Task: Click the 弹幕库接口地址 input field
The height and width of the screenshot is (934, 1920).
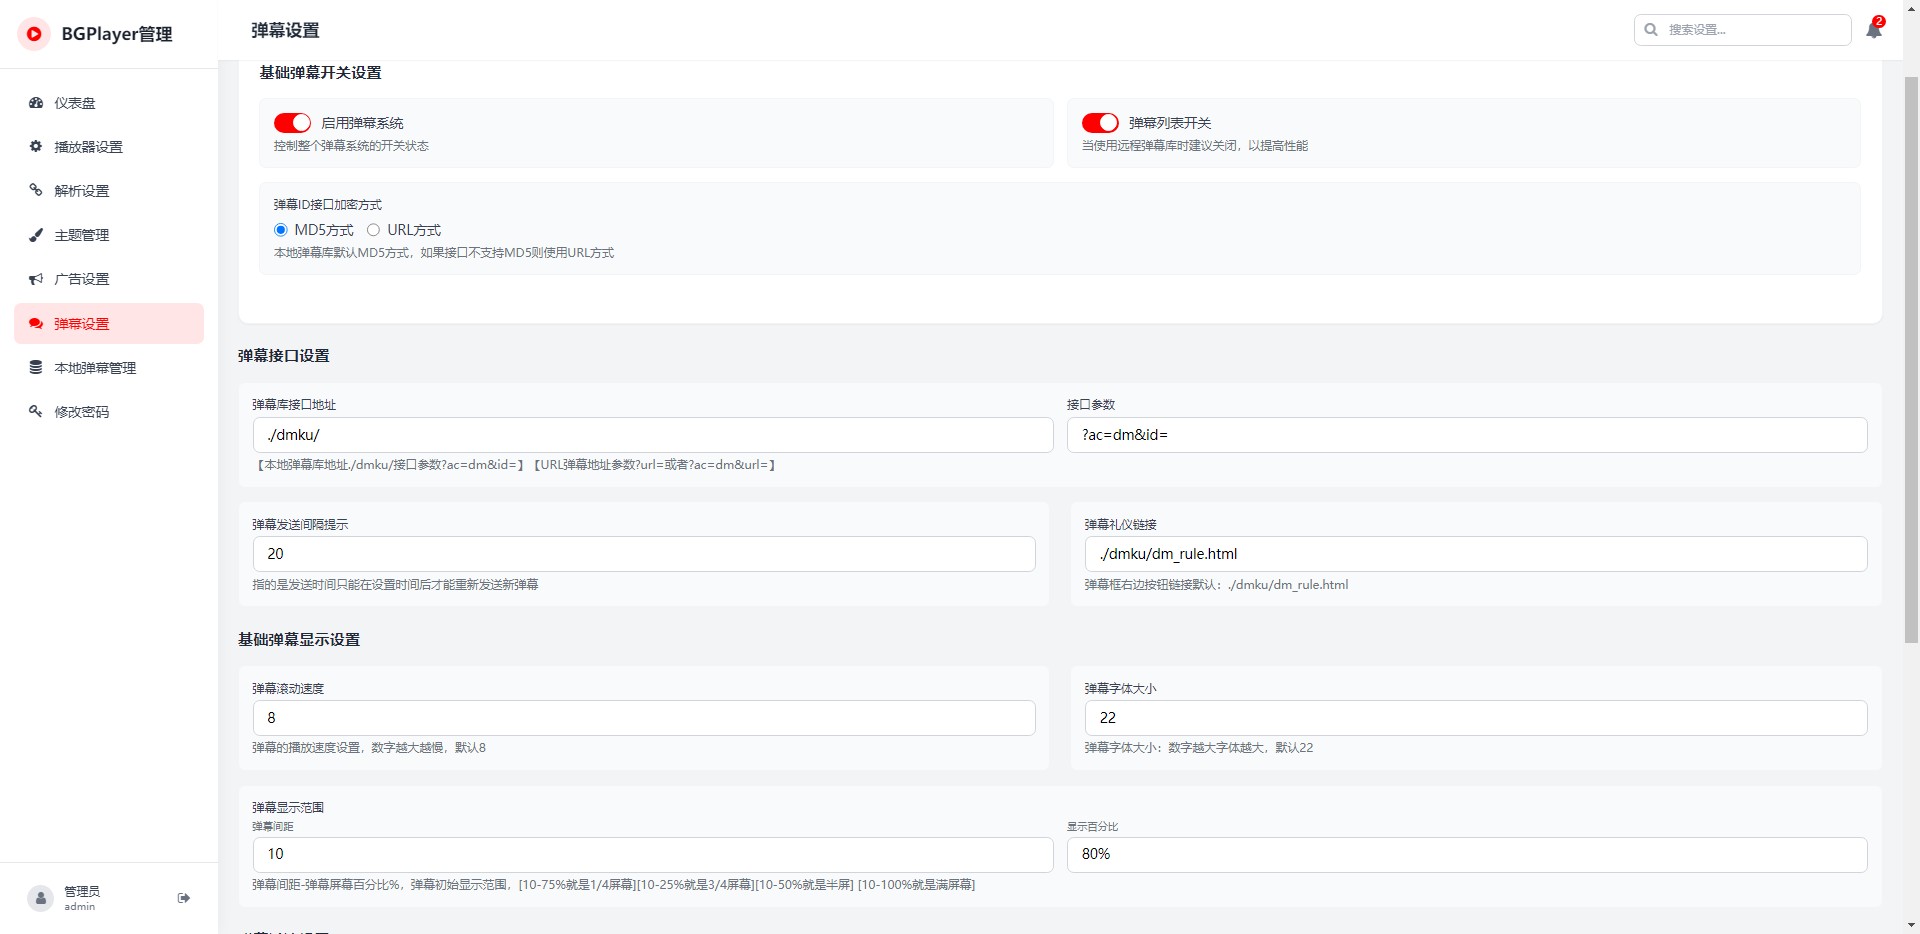Action: [653, 435]
